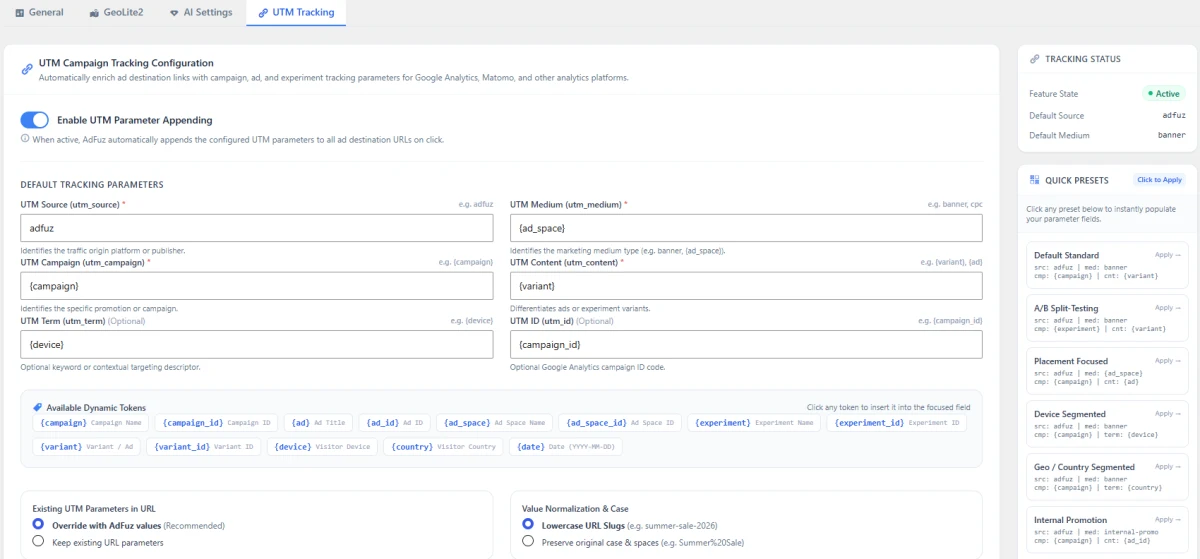The height and width of the screenshot is (559, 1200).
Task: Insert the {variant} Variant / Ad token
Action: tap(86, 447)
